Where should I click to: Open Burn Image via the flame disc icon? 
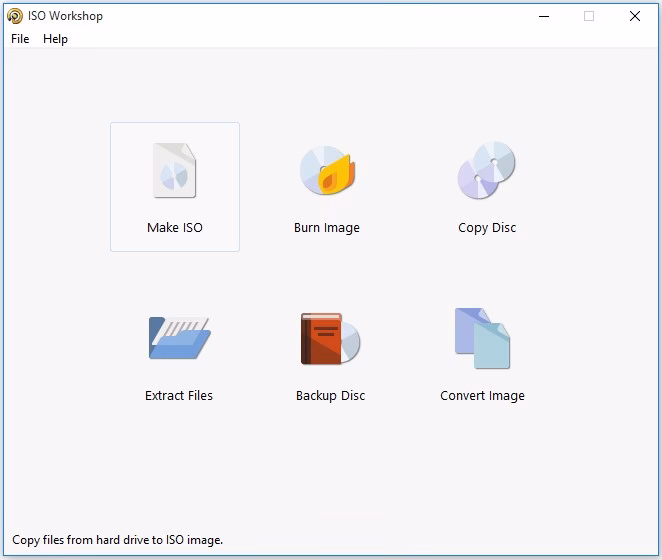tap(327, 170)
